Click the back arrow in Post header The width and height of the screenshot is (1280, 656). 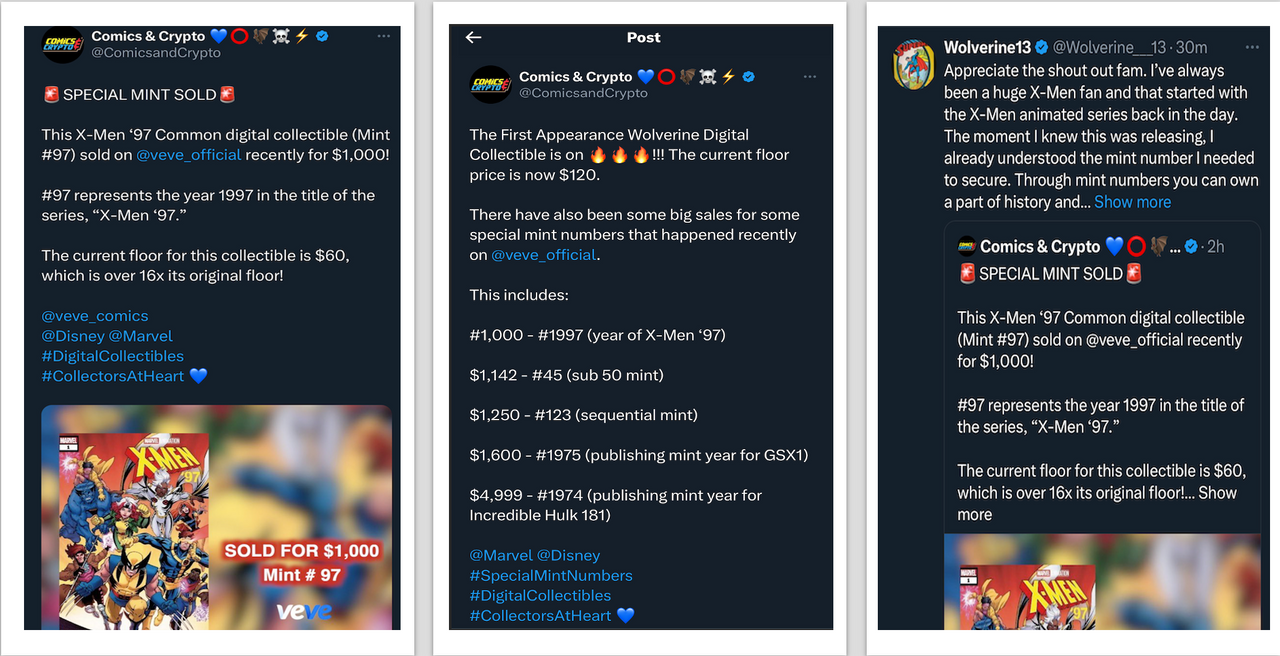coord(474,37)
